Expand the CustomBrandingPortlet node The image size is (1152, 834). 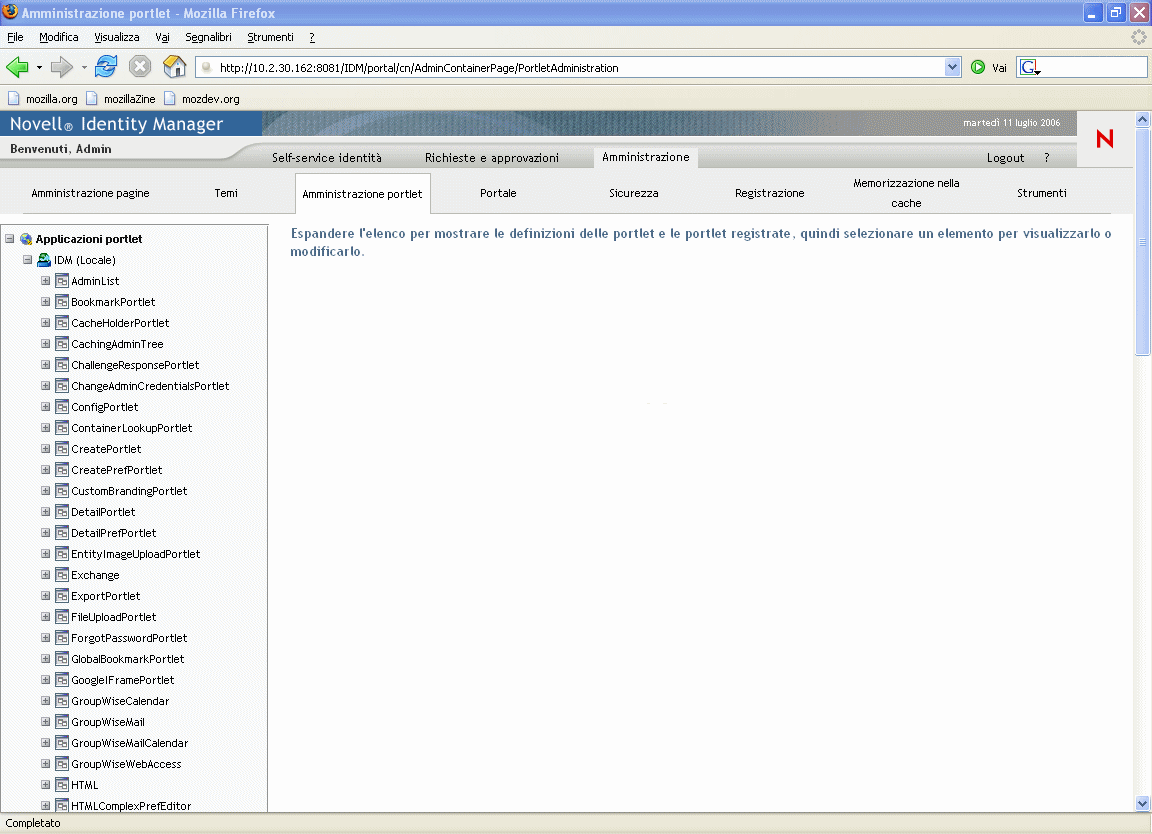pyautogui.click(x=46, y=491)
